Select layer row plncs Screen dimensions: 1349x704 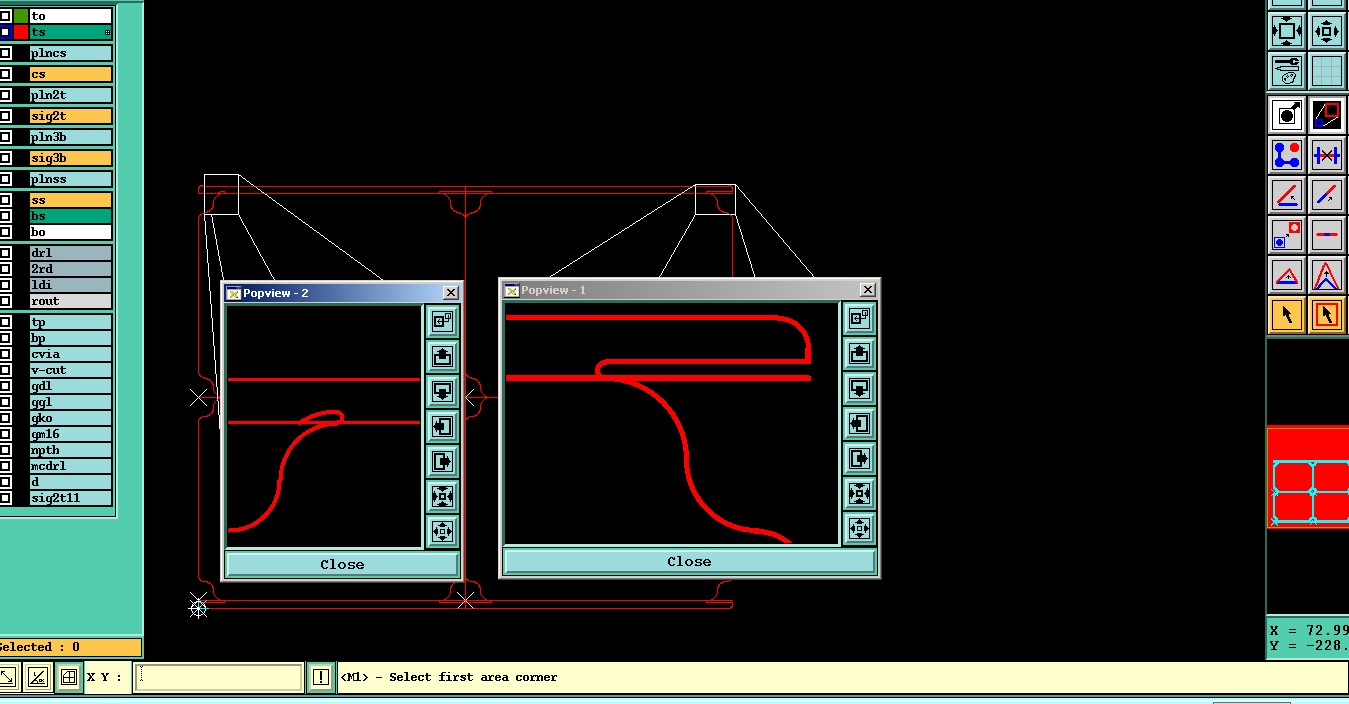point(70,53)
